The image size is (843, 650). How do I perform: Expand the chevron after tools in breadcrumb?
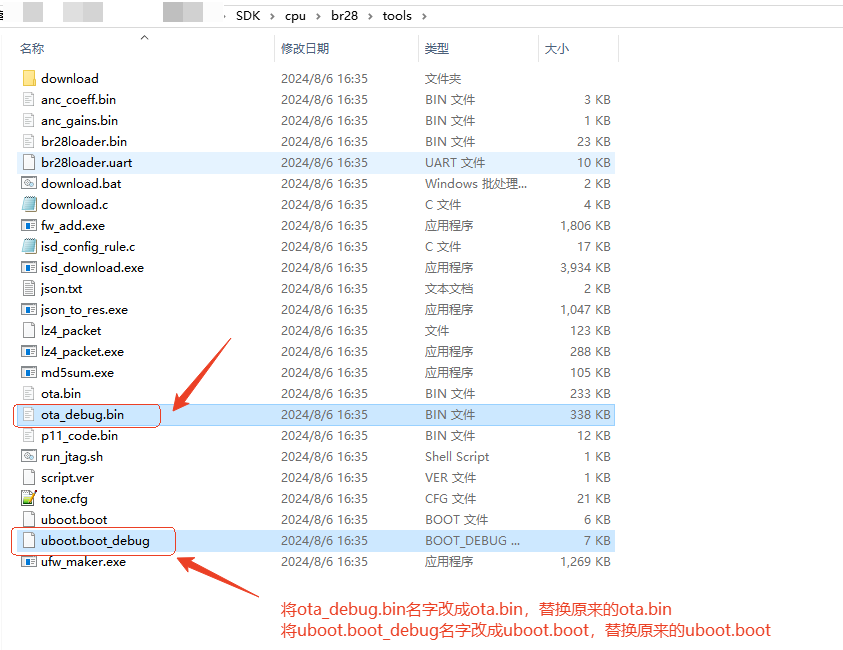[424, 16]
